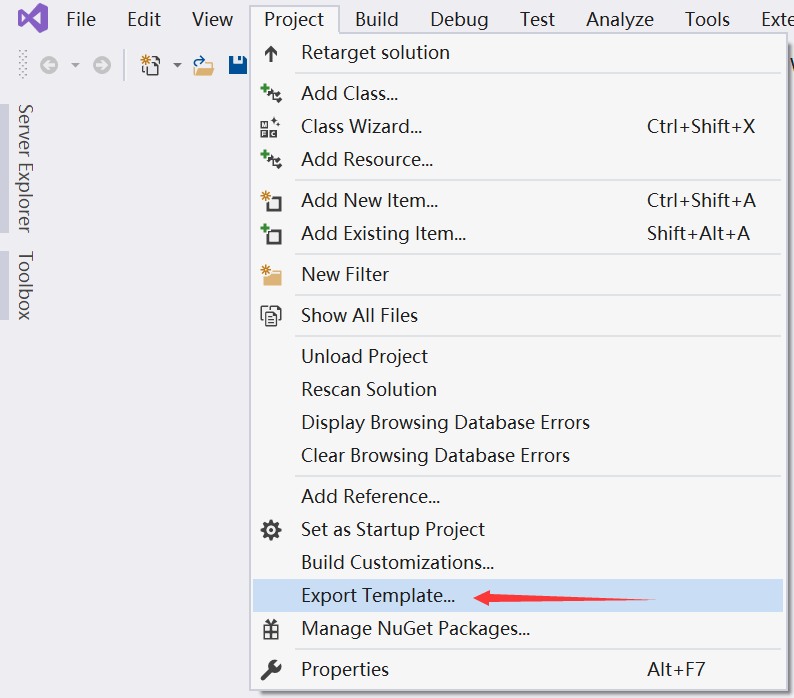The width and height of the screenshot is (794, 698).
Task: Open project Properties entry
Action: 518,670
